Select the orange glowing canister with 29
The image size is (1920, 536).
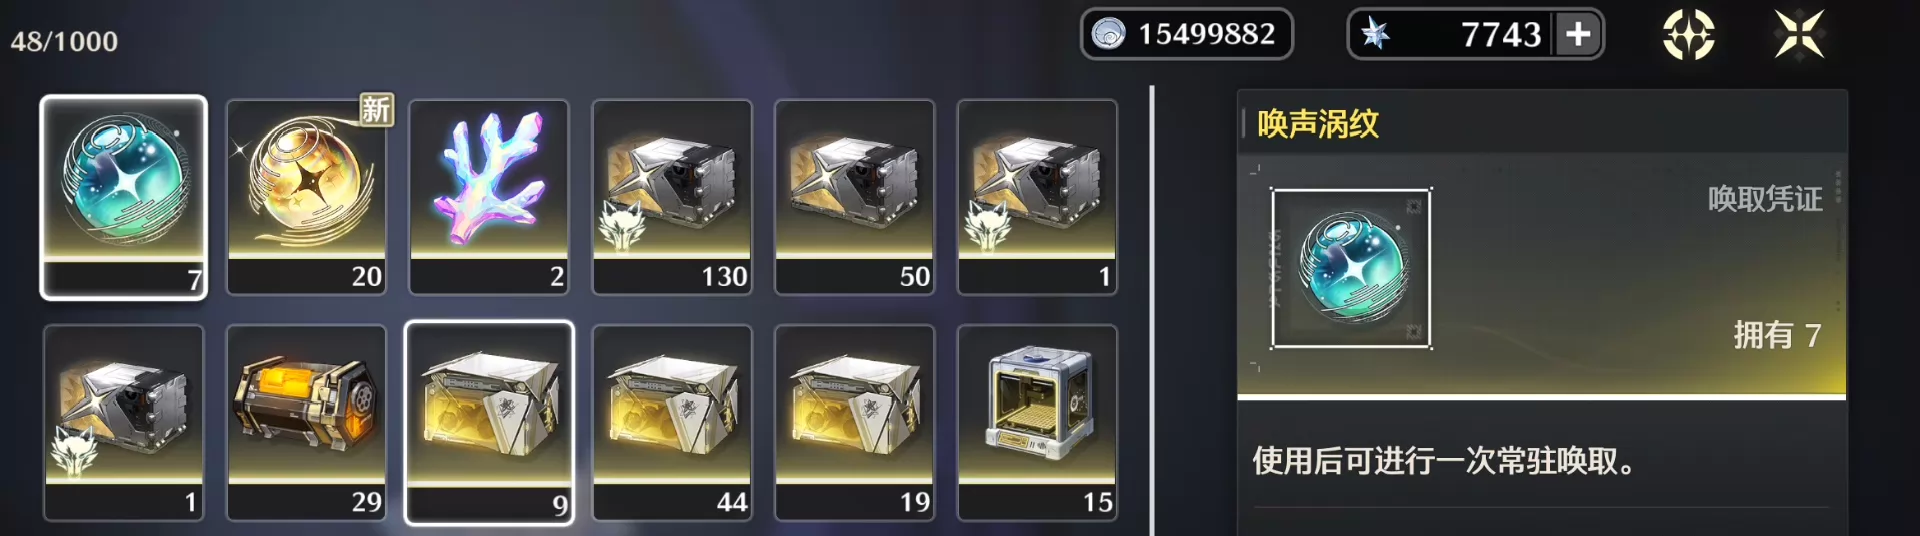click(x=307, y=422)
